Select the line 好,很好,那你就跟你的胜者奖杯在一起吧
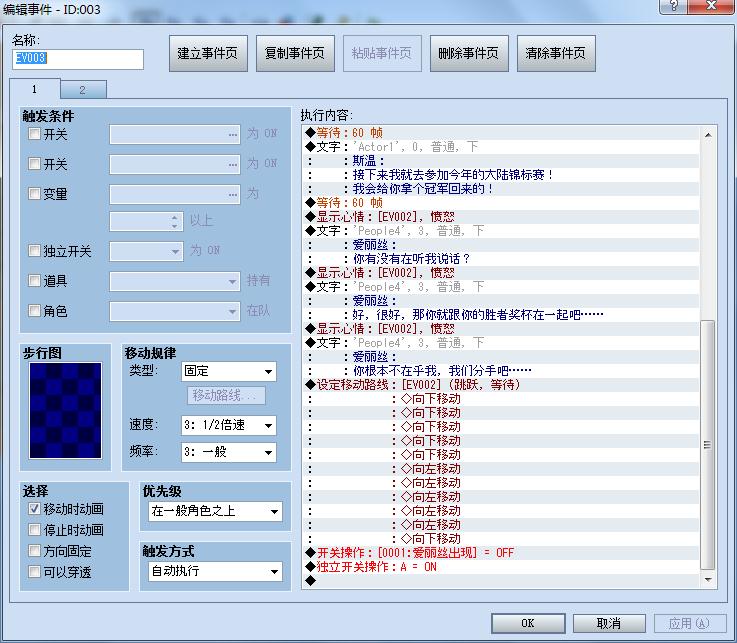Screen dimensions: 737x643 coord(502,314)
